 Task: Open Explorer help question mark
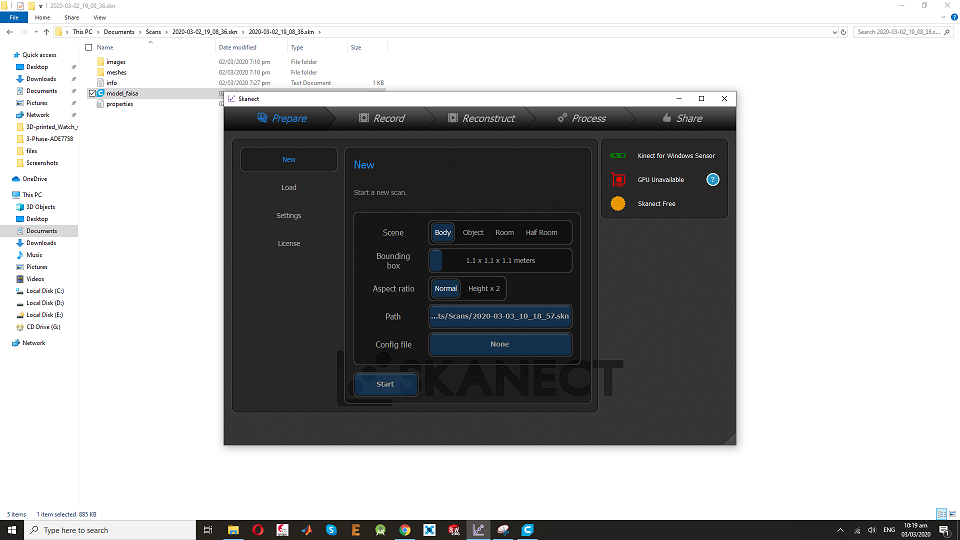point(954,17)
